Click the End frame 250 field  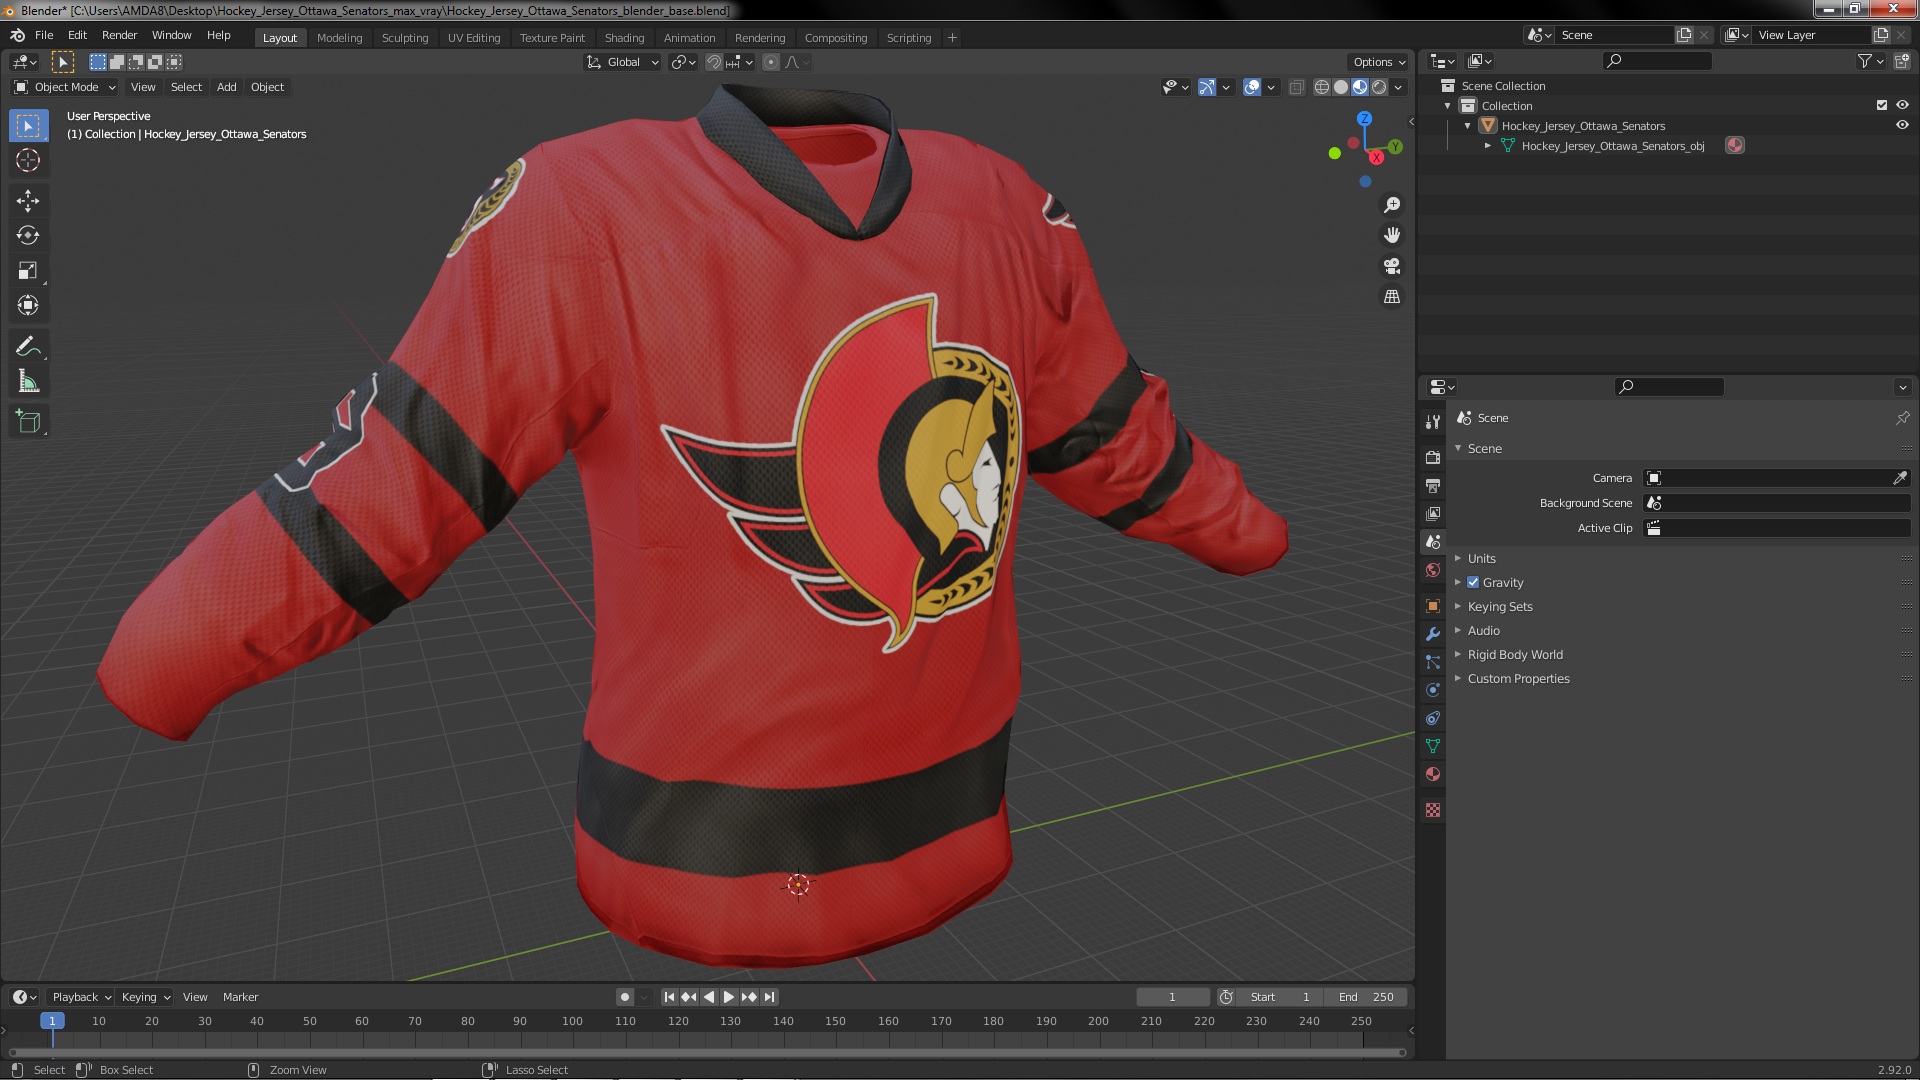coord(1366,997)
